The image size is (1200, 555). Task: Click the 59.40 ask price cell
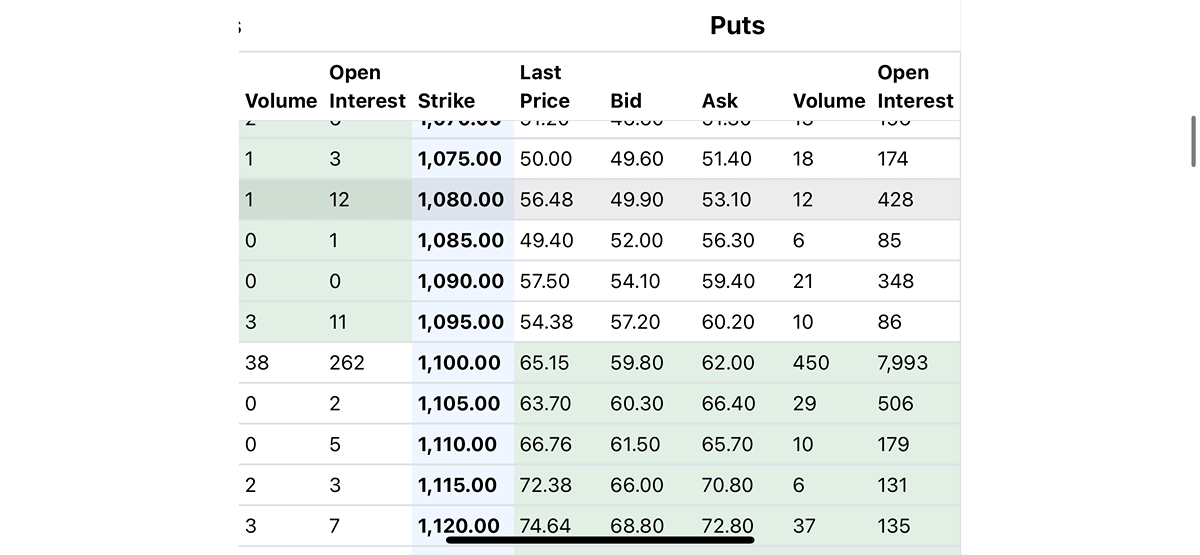tap(728, 281)
